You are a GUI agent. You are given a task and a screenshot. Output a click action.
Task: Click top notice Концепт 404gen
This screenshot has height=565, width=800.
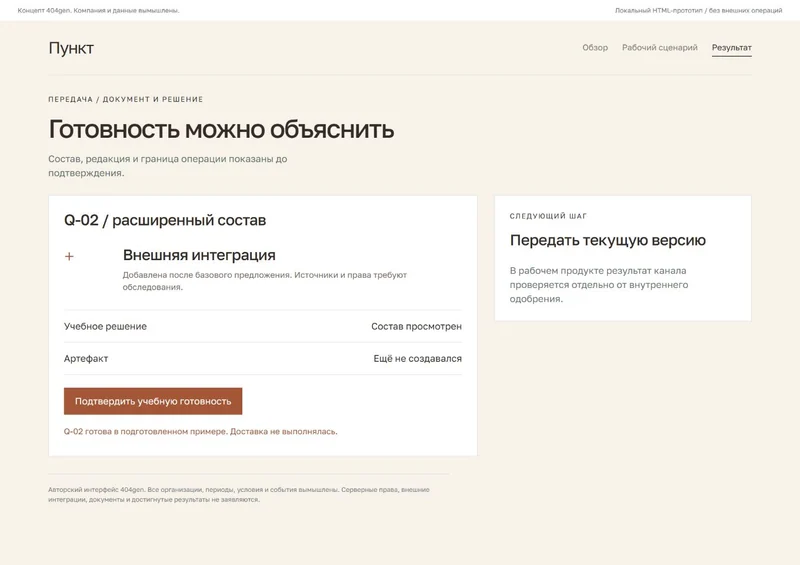pyautogui.click(x=98, y=10)
